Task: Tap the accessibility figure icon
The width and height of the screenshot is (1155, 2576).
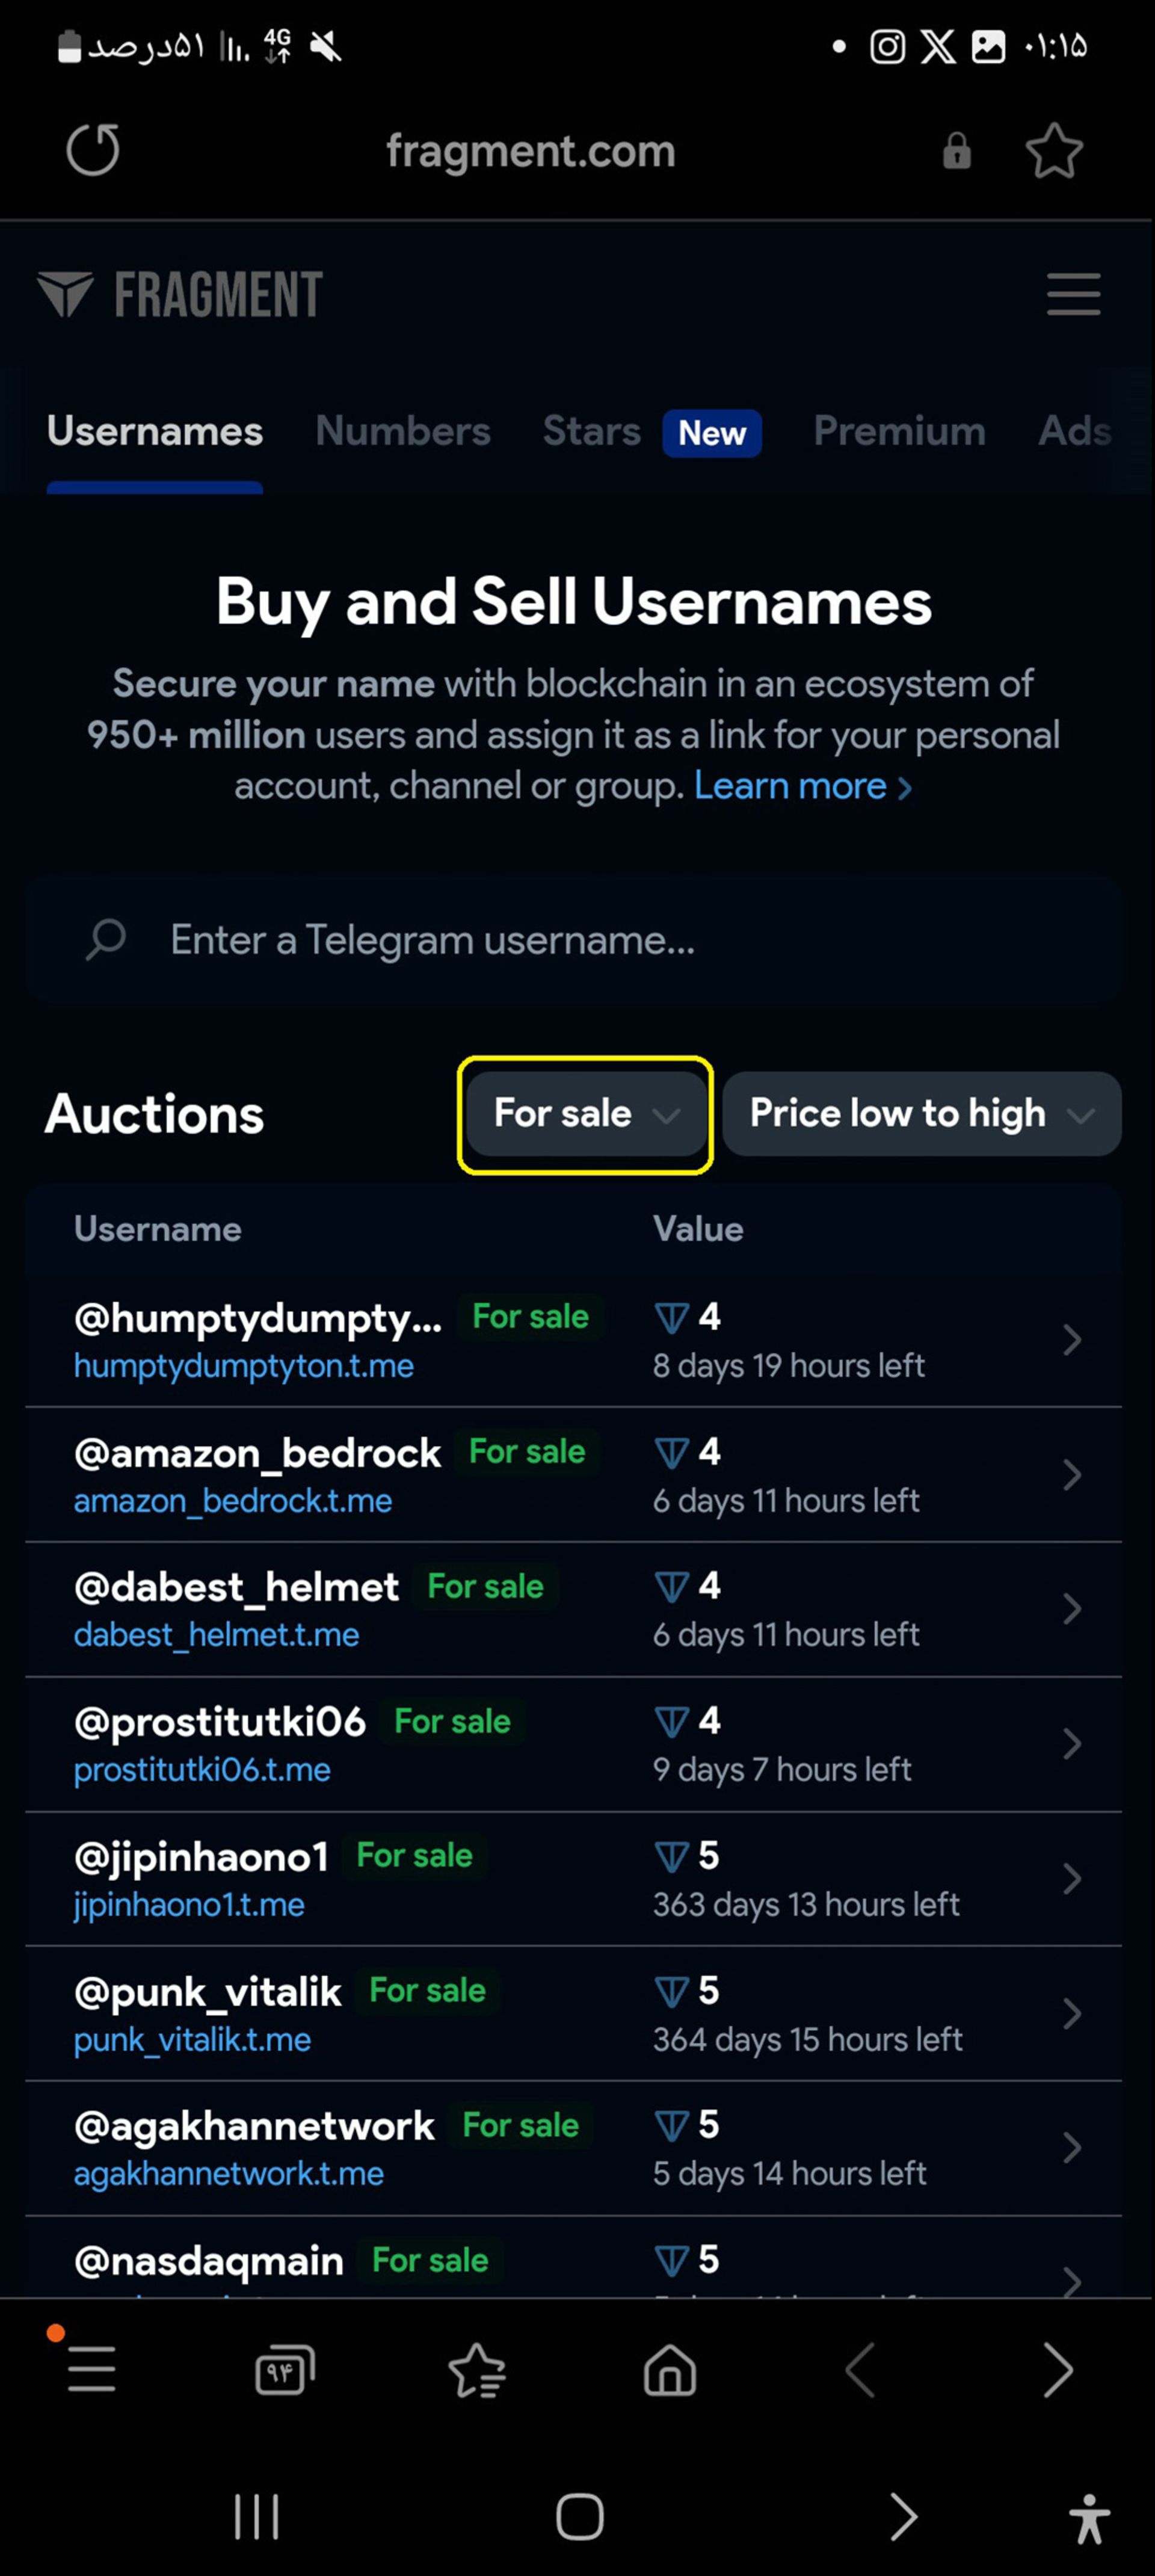Action: 1089,2517
